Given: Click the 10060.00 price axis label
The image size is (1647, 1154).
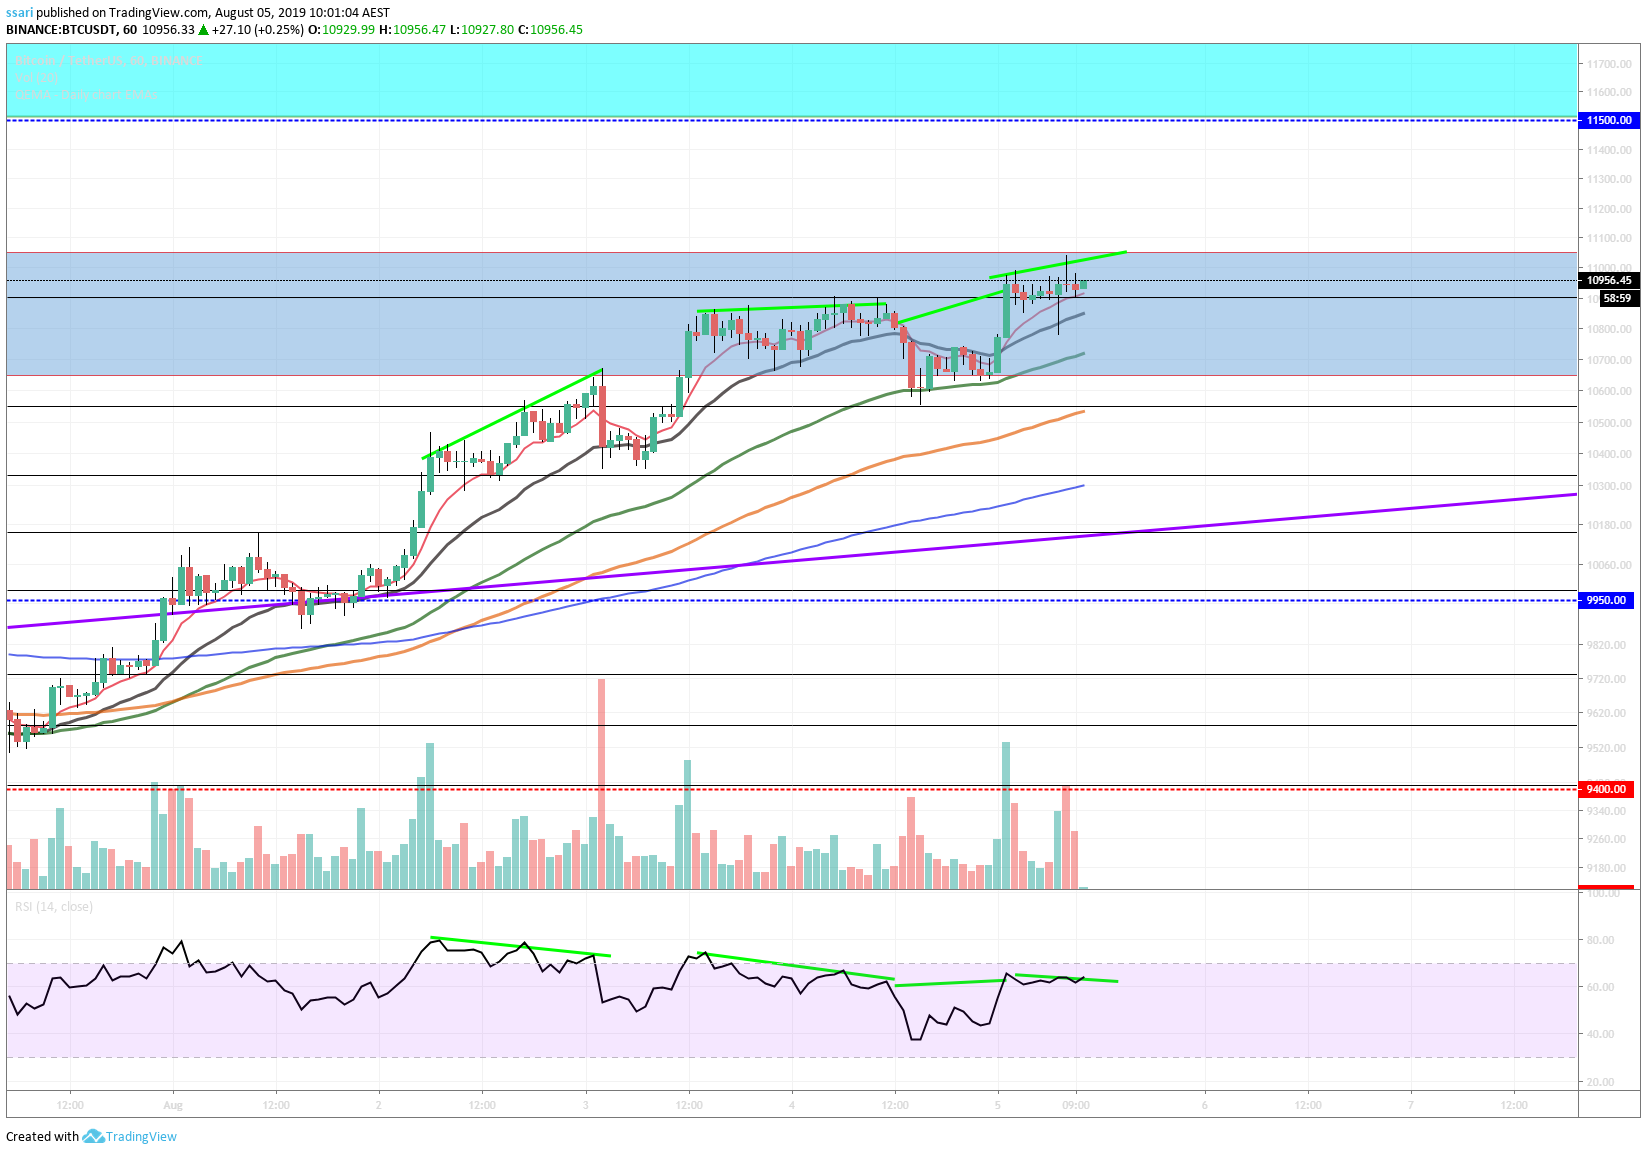Looking at the screenshot, I should [x=1609, y=565].
